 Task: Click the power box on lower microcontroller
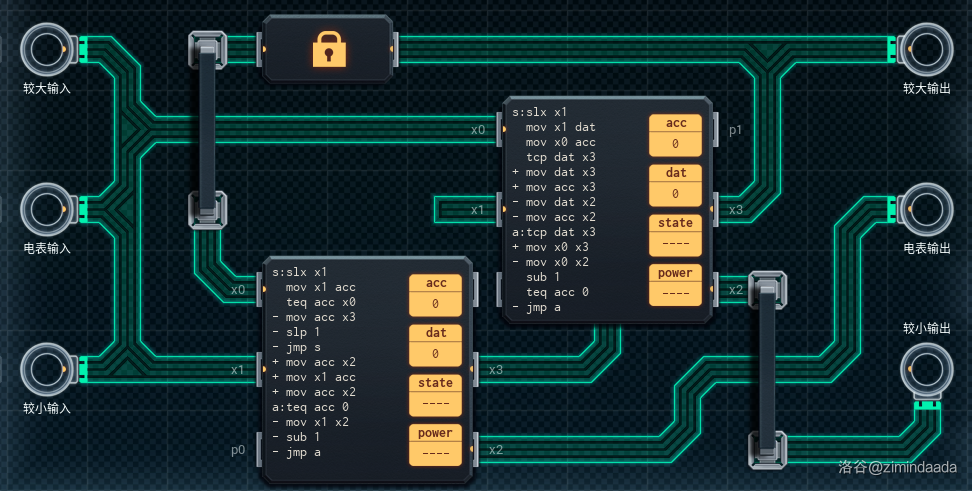pos(436,444)
